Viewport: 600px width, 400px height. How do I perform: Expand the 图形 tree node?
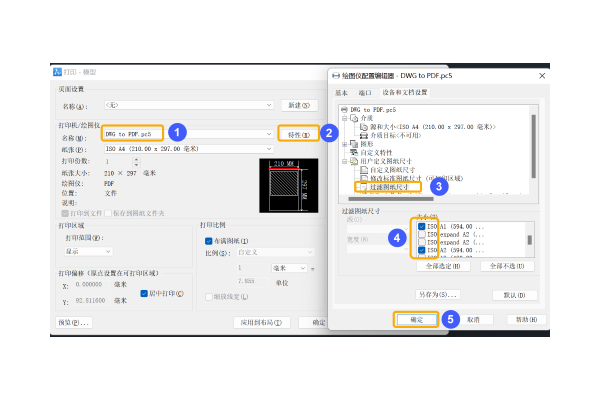point(344,144)
